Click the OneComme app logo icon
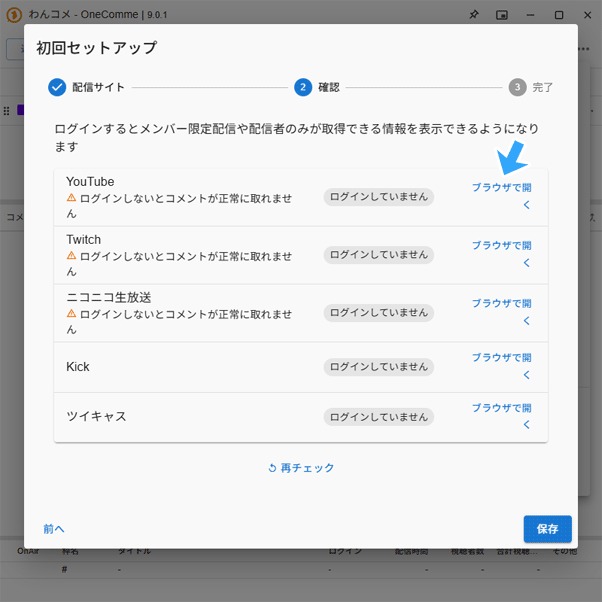602x602 pixels. coord(14,15)
